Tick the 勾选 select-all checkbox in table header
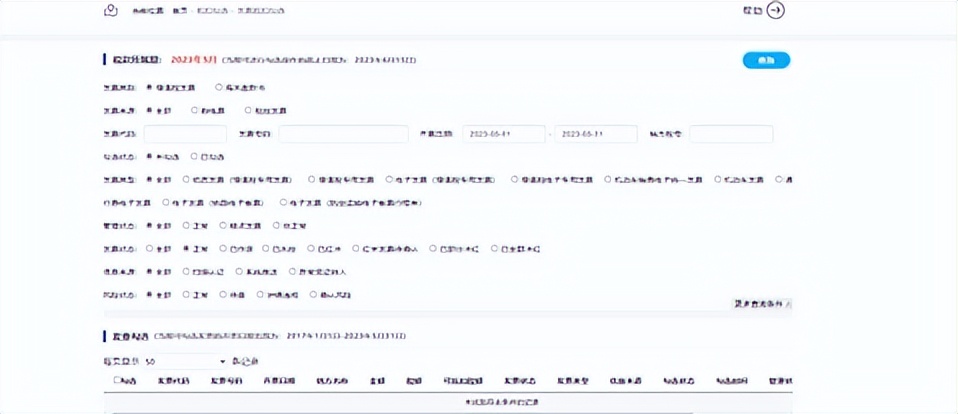958x414 pixels. tap(117, 380)
